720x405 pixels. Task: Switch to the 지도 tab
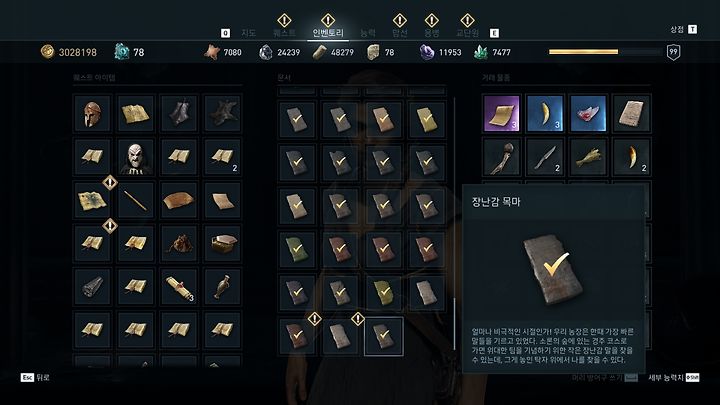(x=248, y=33)
